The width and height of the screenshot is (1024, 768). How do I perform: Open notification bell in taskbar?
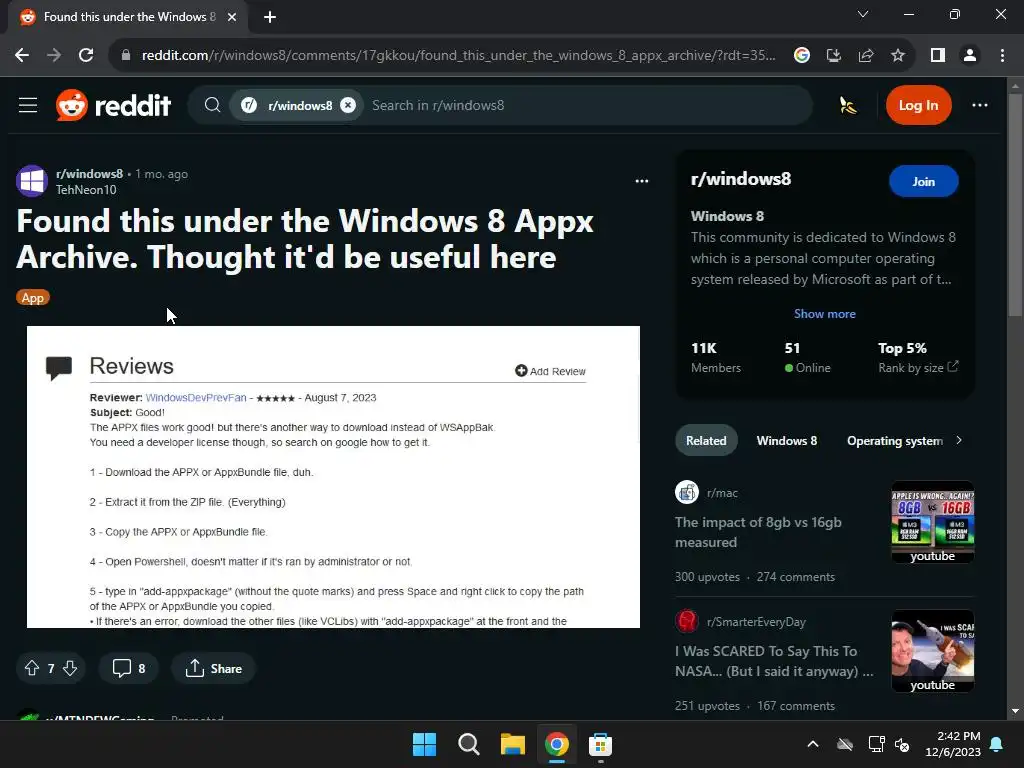997,744
